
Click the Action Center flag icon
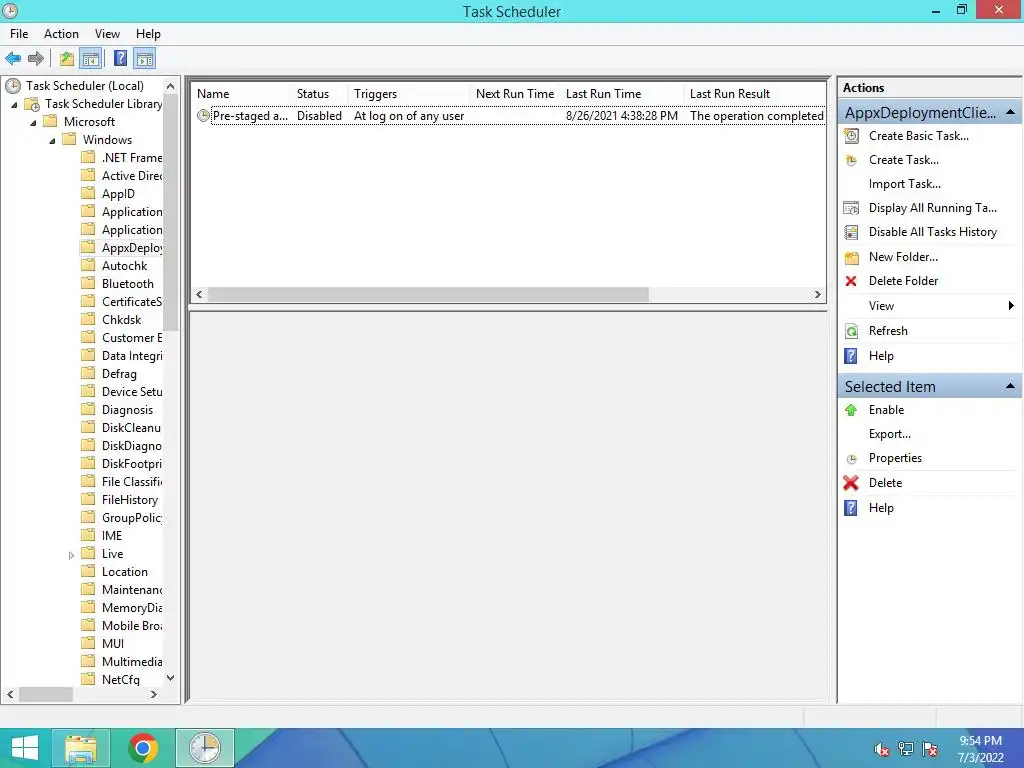pos(930,749)
